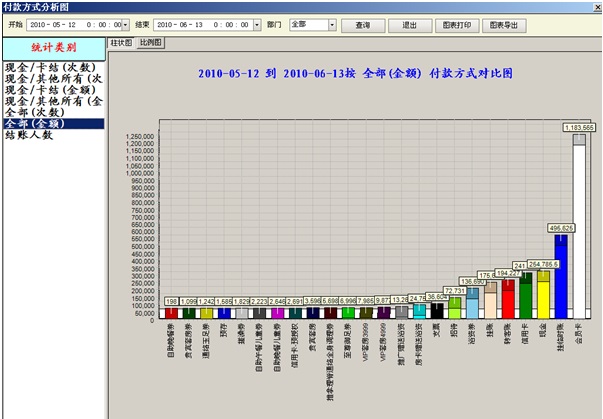This screenshot has width=603, height=419.
Task: Click the 72,731 value label
Action: click(455, 291)
